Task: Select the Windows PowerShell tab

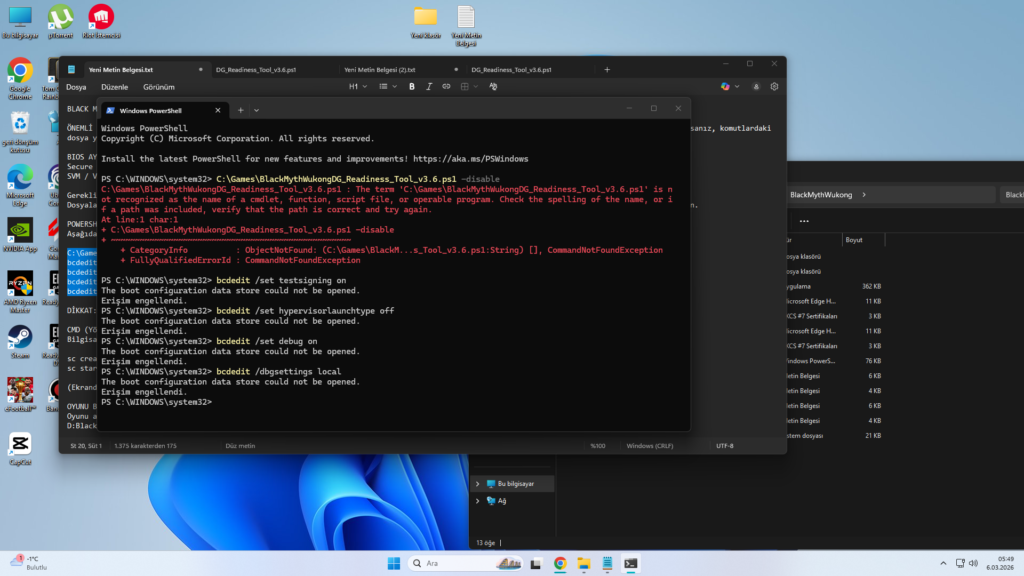Action: [163, 110]
